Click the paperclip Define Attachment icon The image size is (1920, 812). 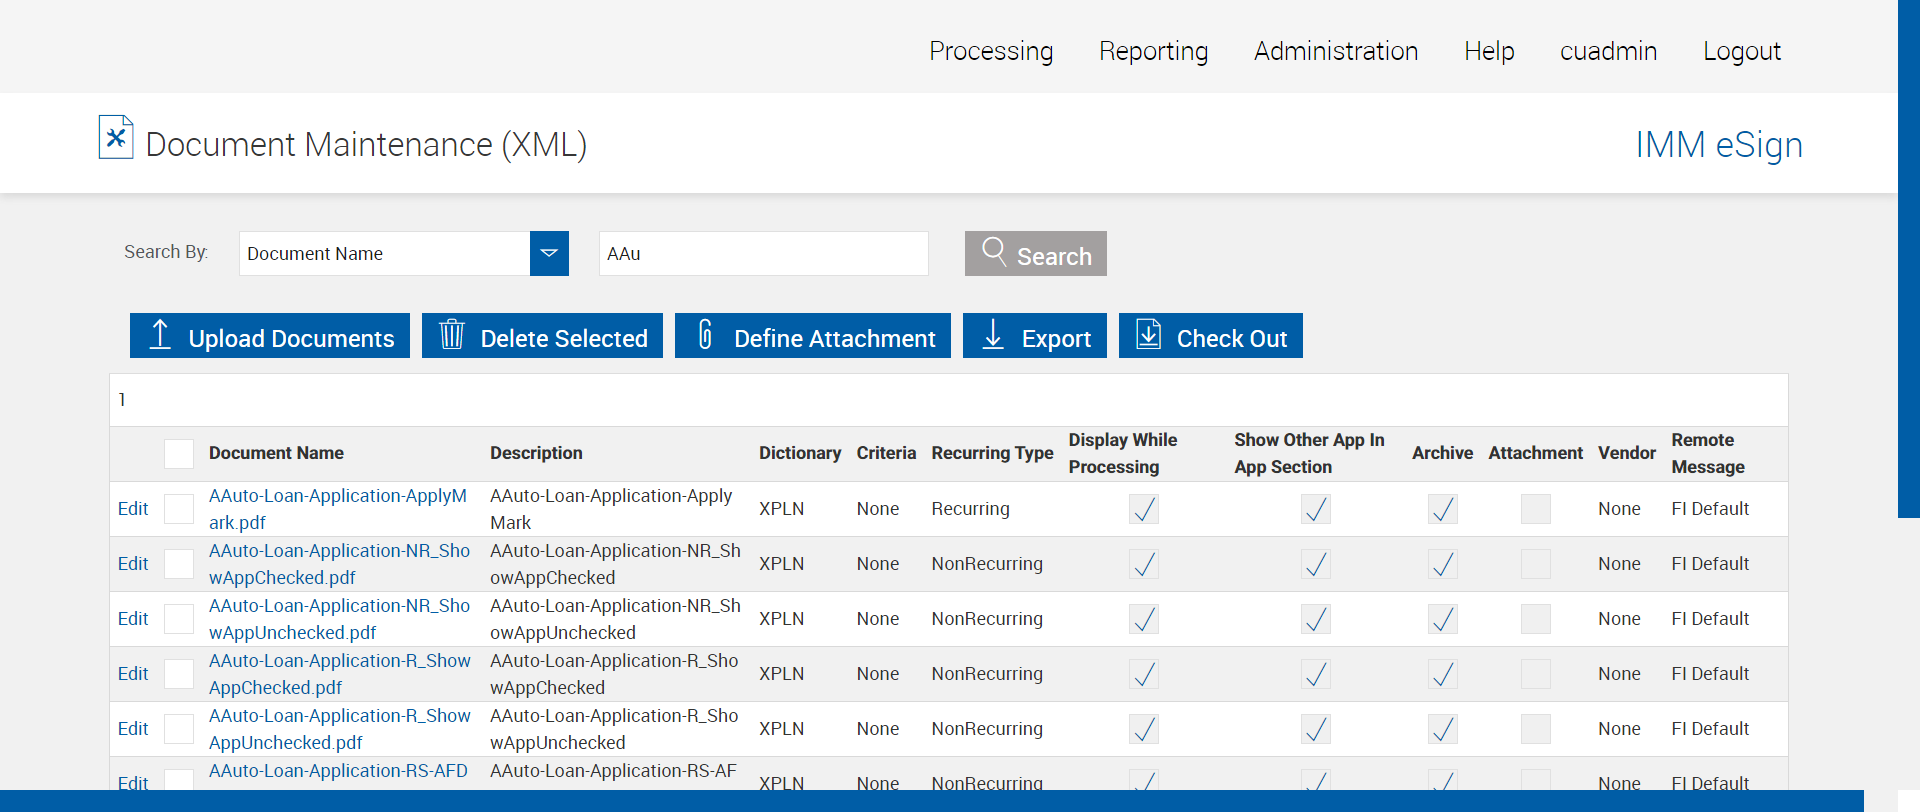point(705,335)
